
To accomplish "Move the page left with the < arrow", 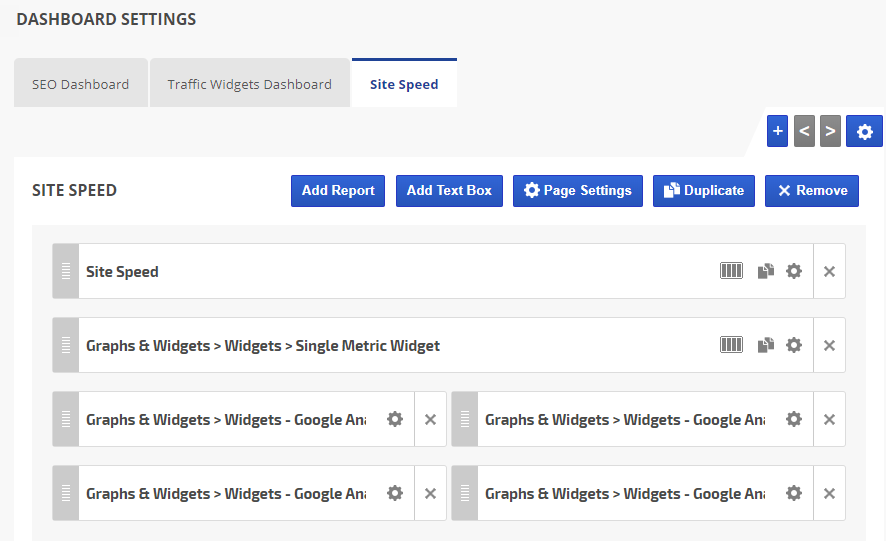I will (x=805, y=131).
